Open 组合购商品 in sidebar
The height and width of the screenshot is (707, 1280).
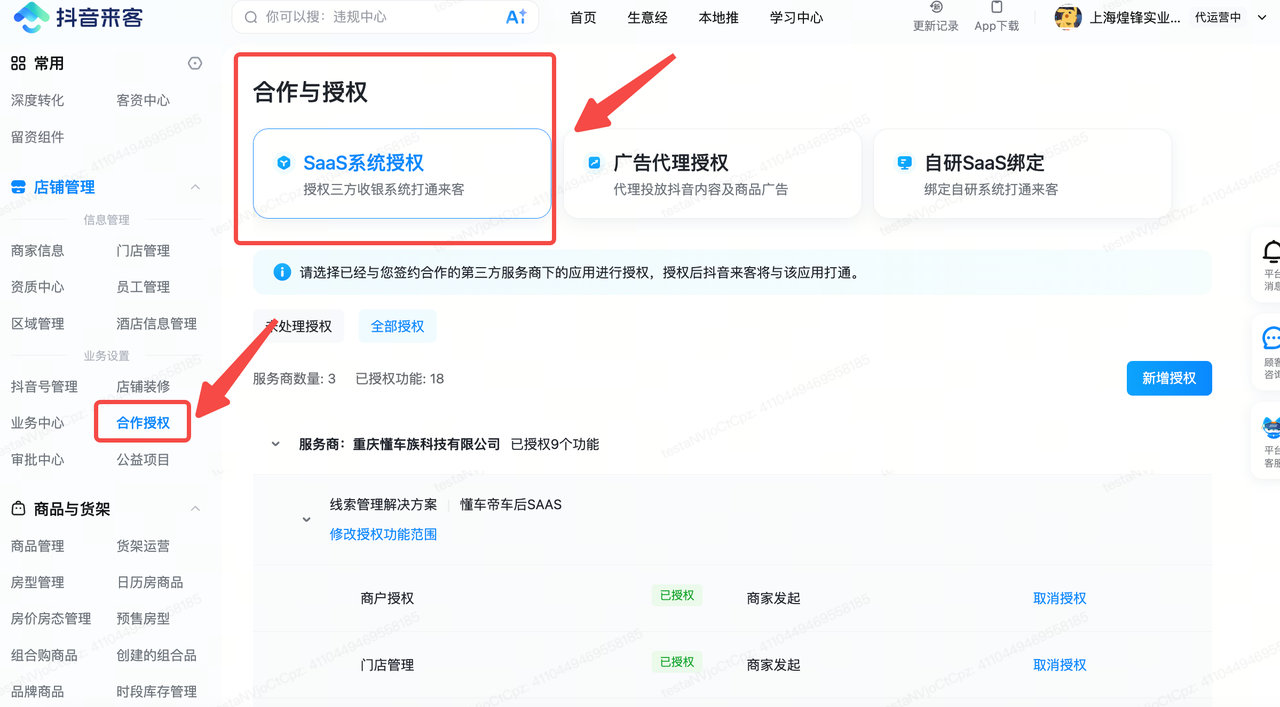point(44,655)
